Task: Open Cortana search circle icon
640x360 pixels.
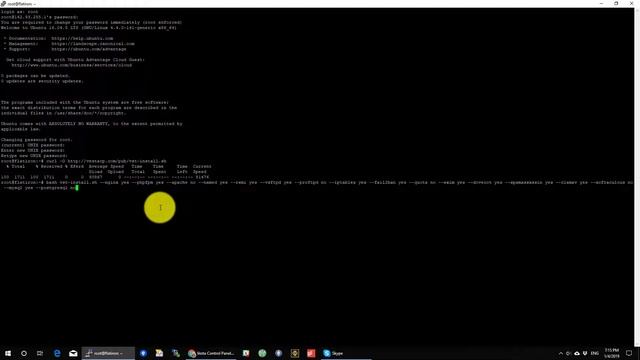Action: [x=24, y=353]
